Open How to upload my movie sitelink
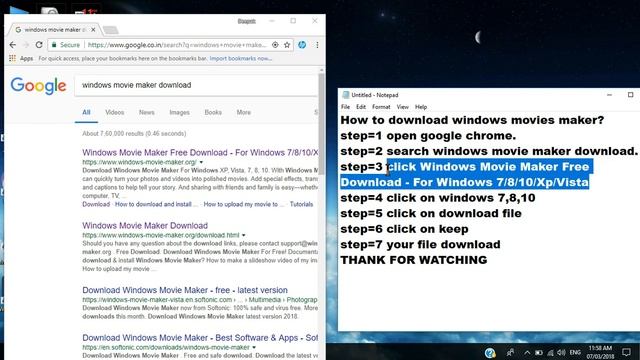 [243, 204]
